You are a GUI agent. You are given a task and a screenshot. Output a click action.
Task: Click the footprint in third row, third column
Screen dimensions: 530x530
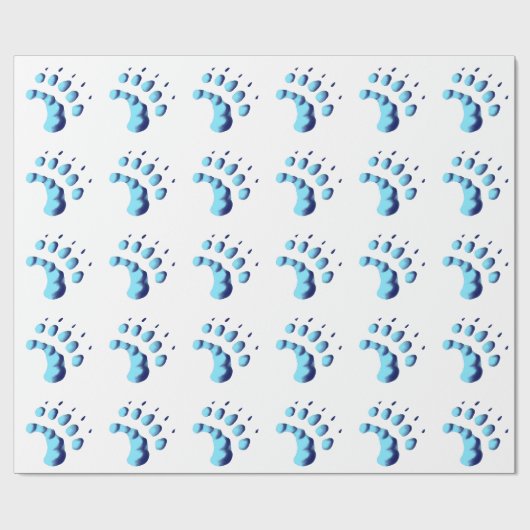pos(225,266)
